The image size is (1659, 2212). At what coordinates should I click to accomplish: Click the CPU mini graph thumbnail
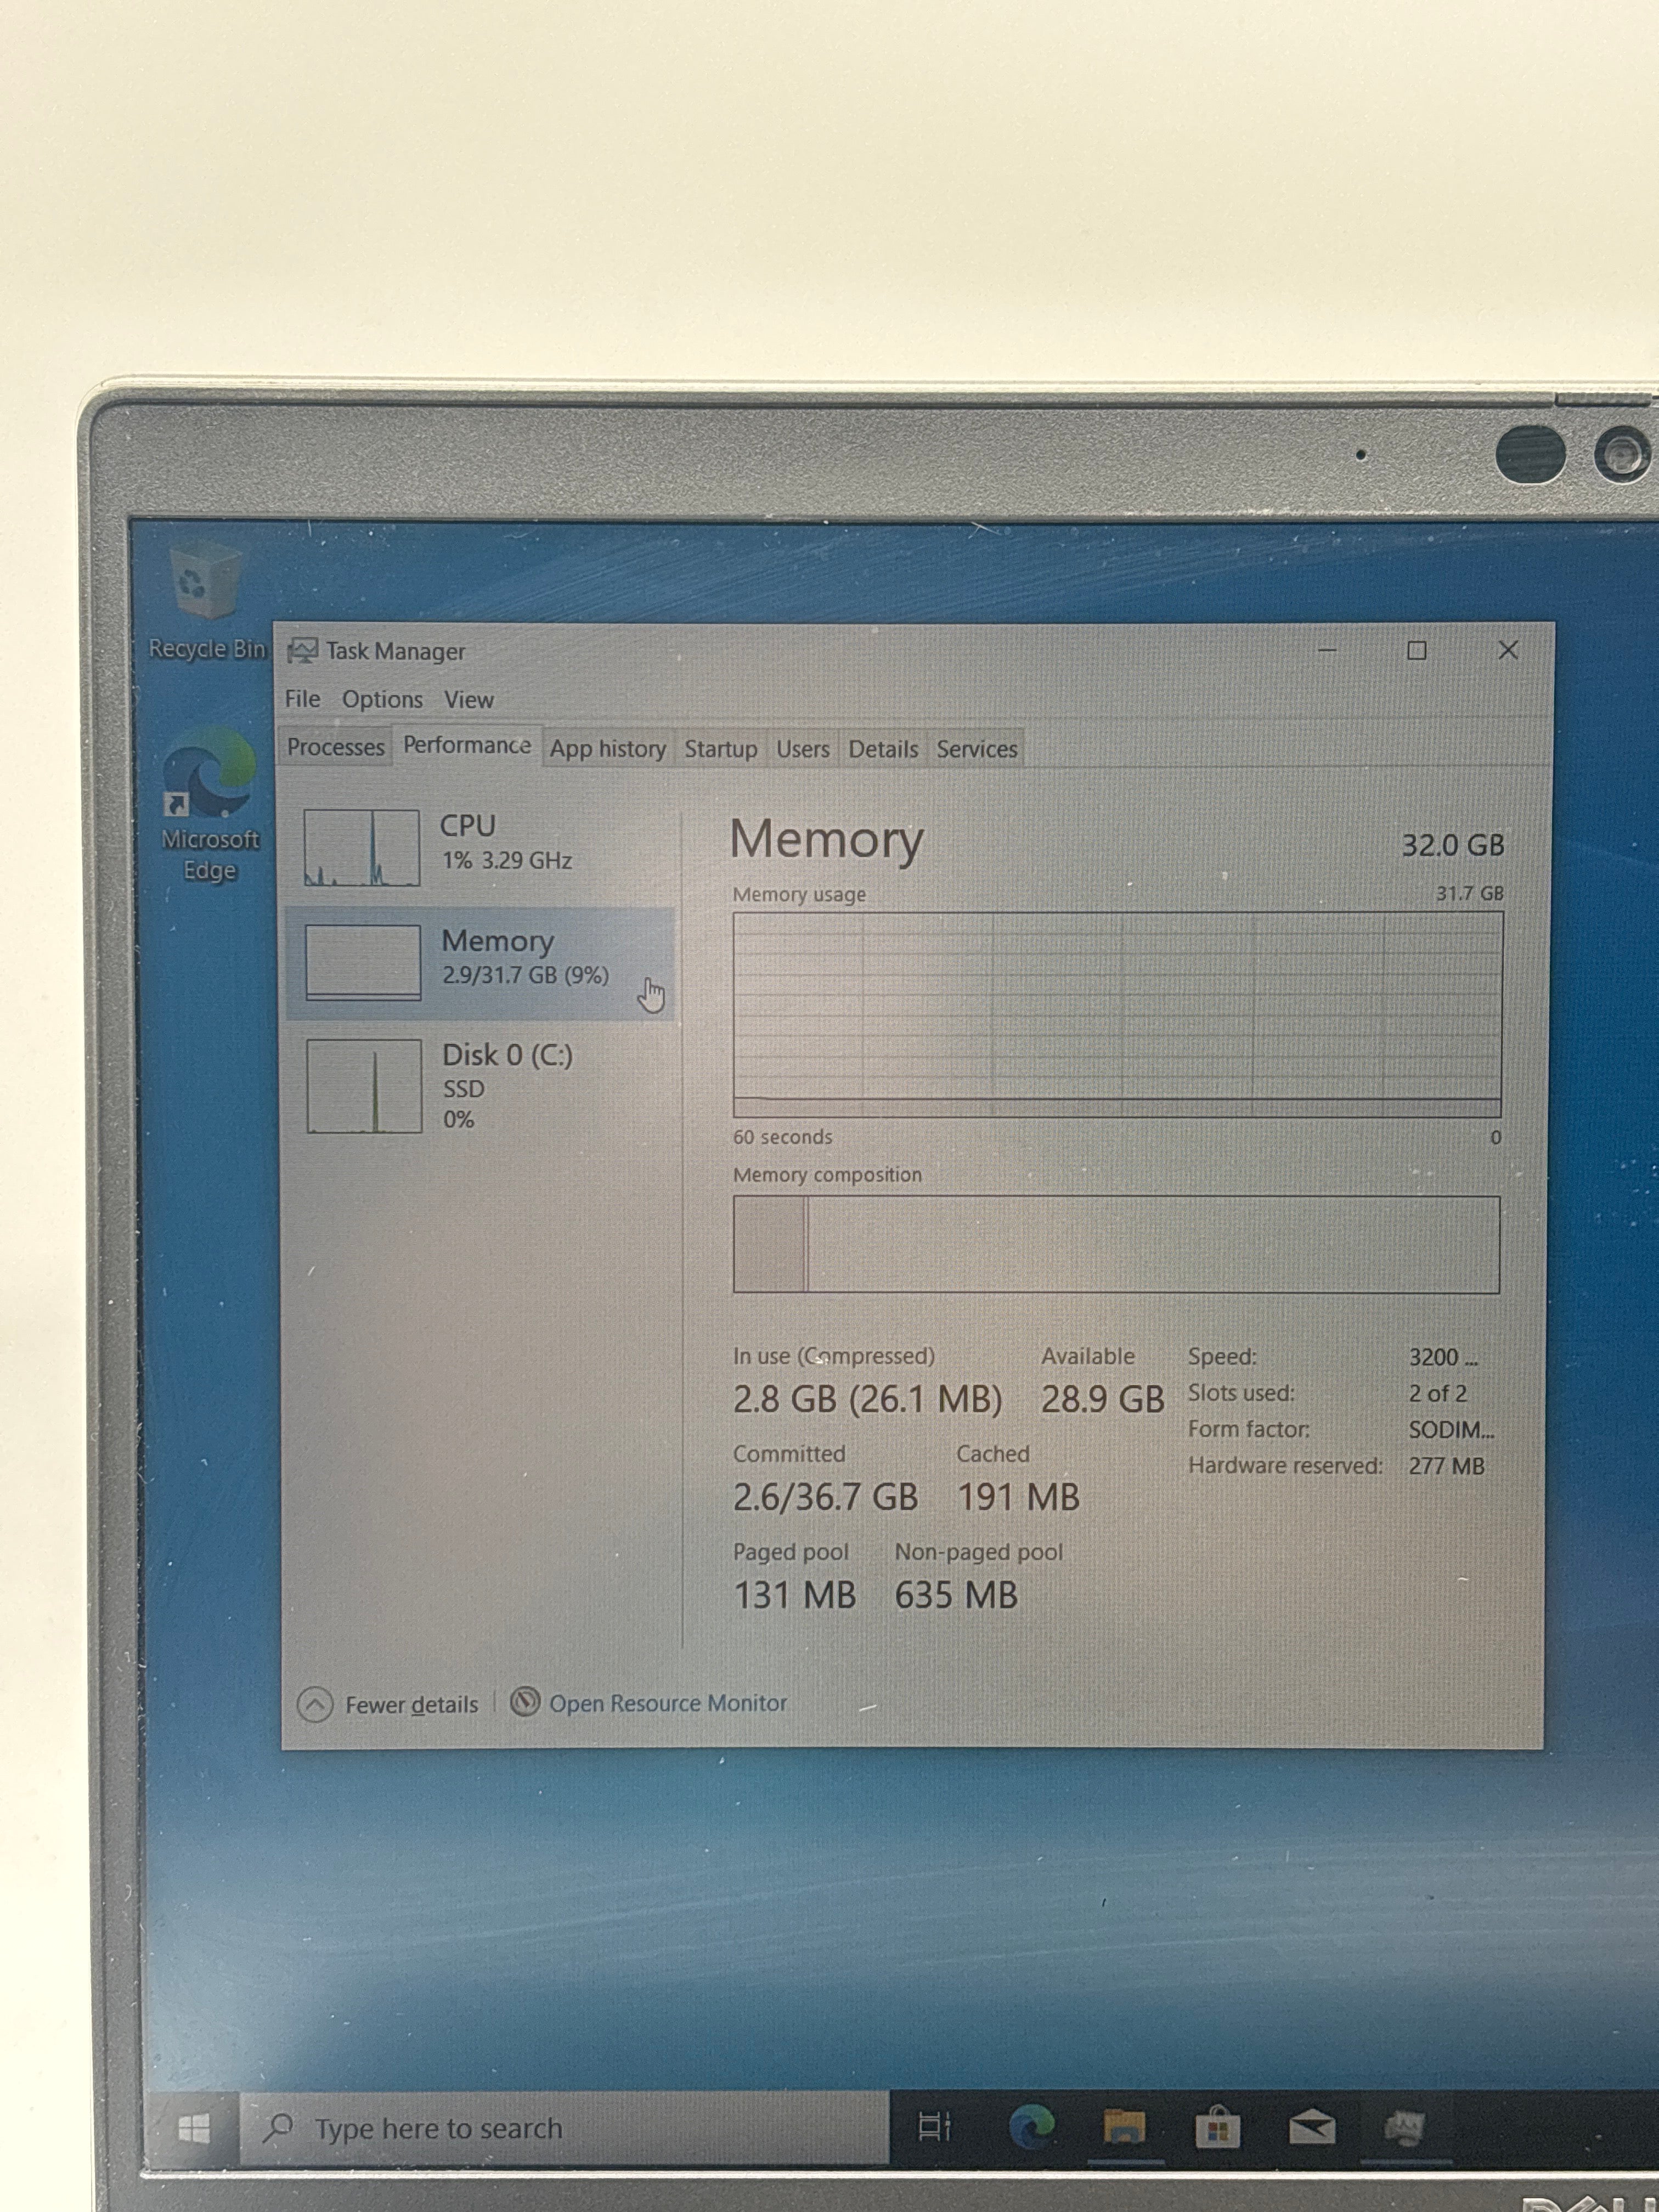[x=361, y=848]
